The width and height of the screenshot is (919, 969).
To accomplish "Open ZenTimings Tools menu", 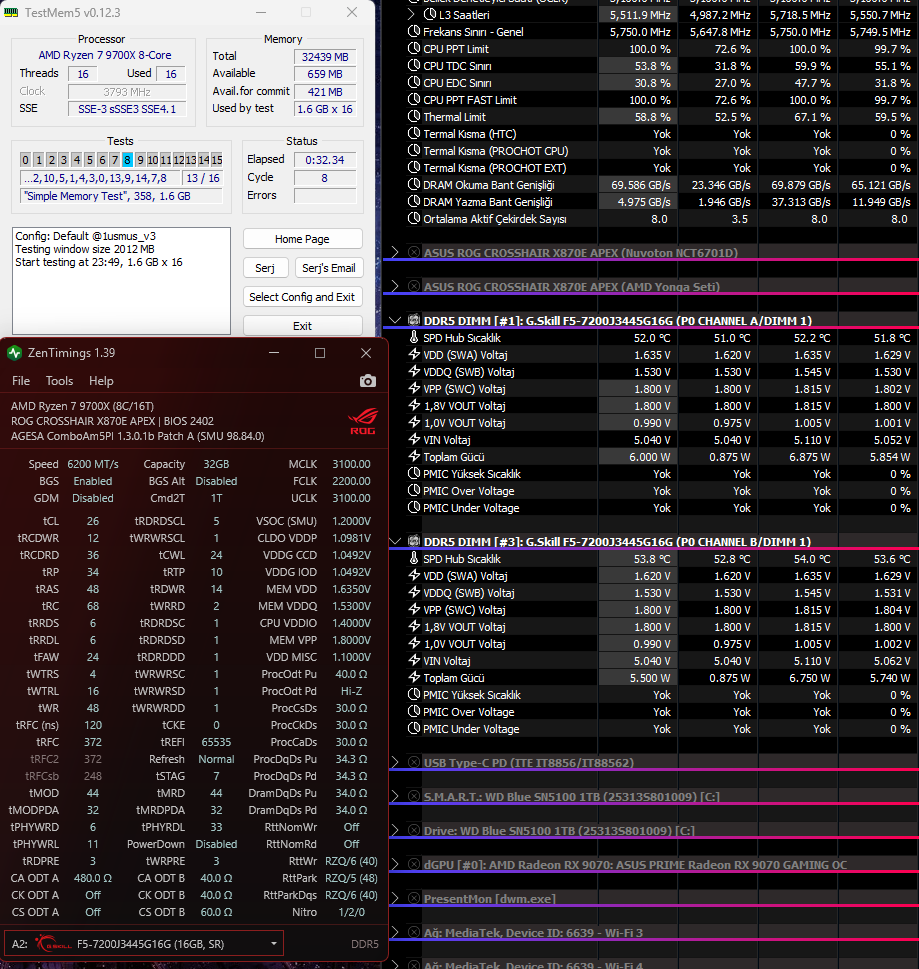I will (x=59, y=381).
